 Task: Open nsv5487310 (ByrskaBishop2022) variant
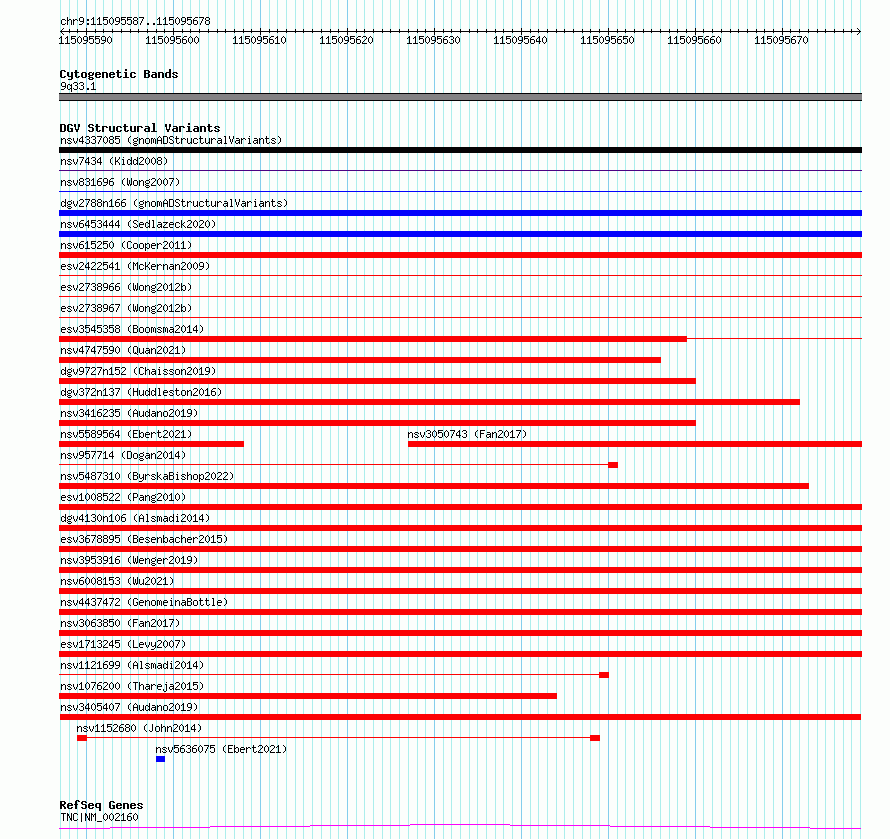(147, 476)
